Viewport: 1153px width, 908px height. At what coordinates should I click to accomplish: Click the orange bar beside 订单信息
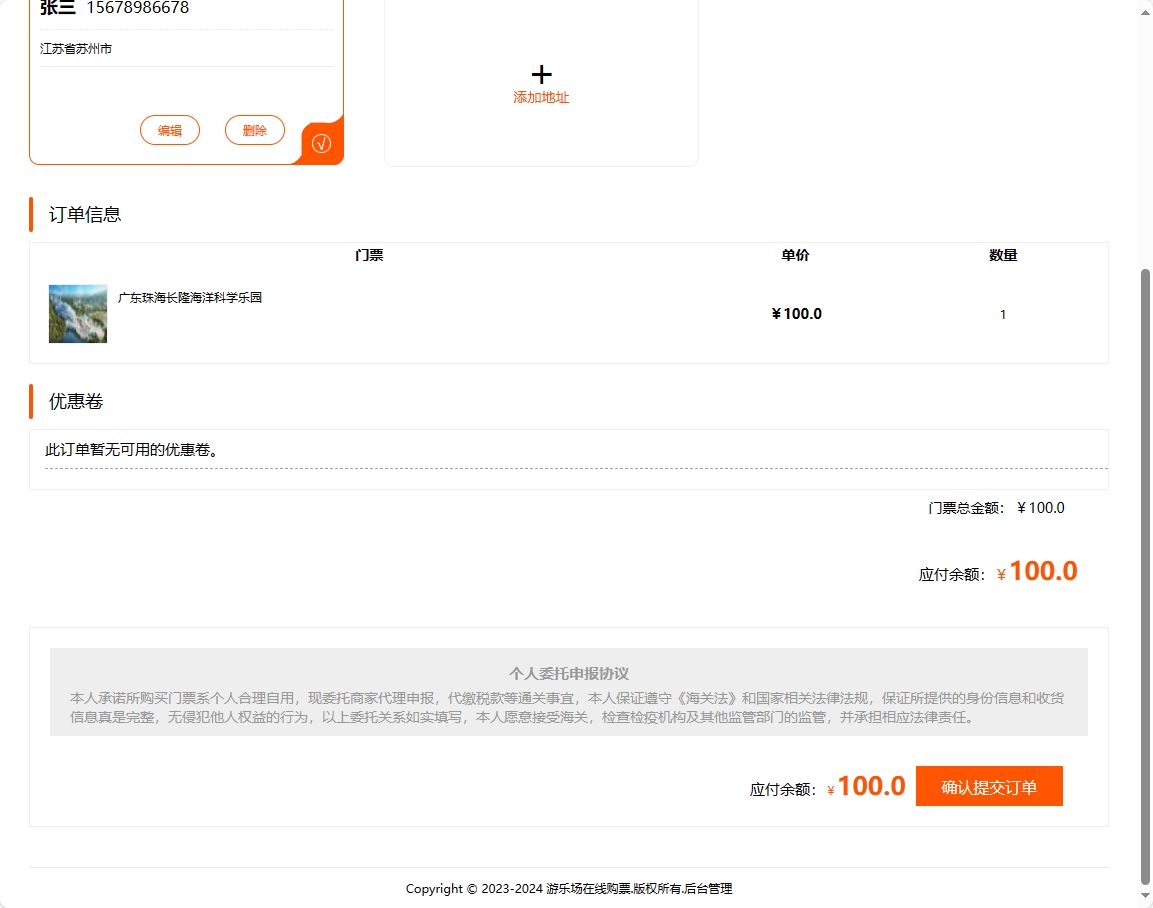click(x=31, y=213)
